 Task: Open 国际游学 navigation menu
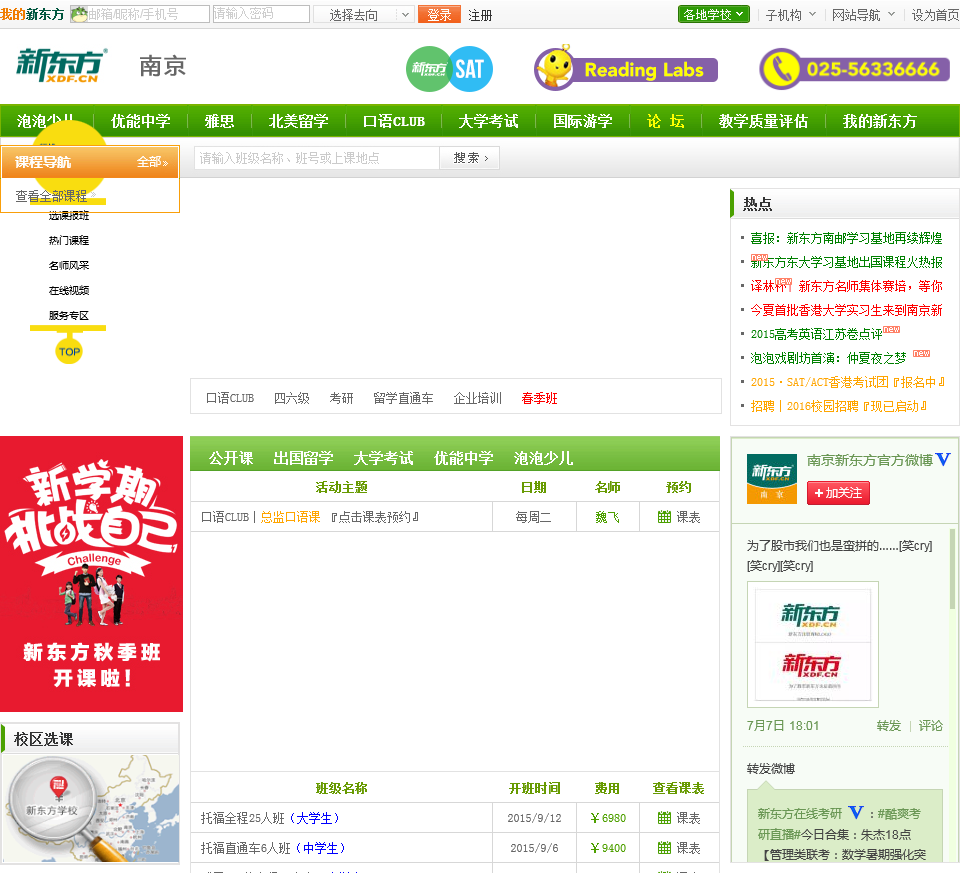pos(583,121)
